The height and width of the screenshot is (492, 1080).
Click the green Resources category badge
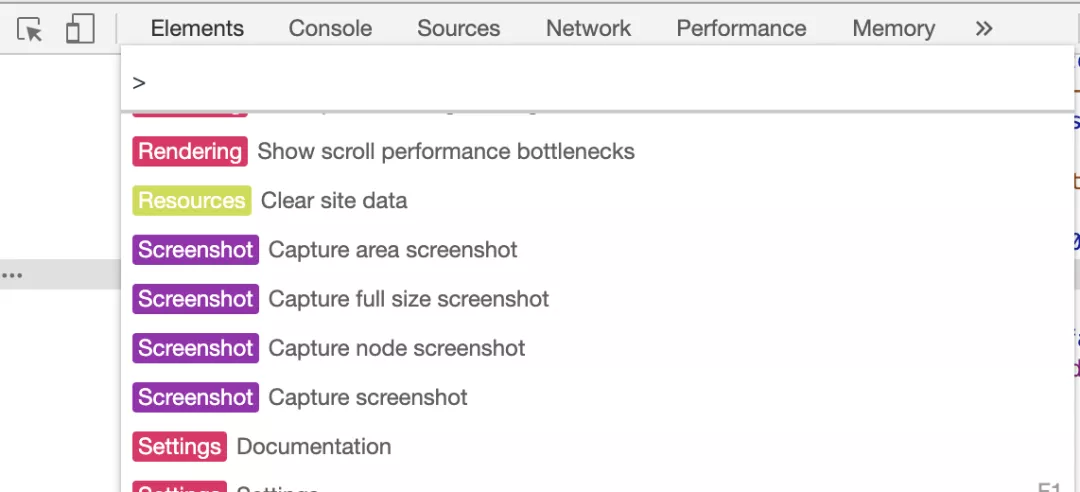pyautogui.click(x=191, y=201)
